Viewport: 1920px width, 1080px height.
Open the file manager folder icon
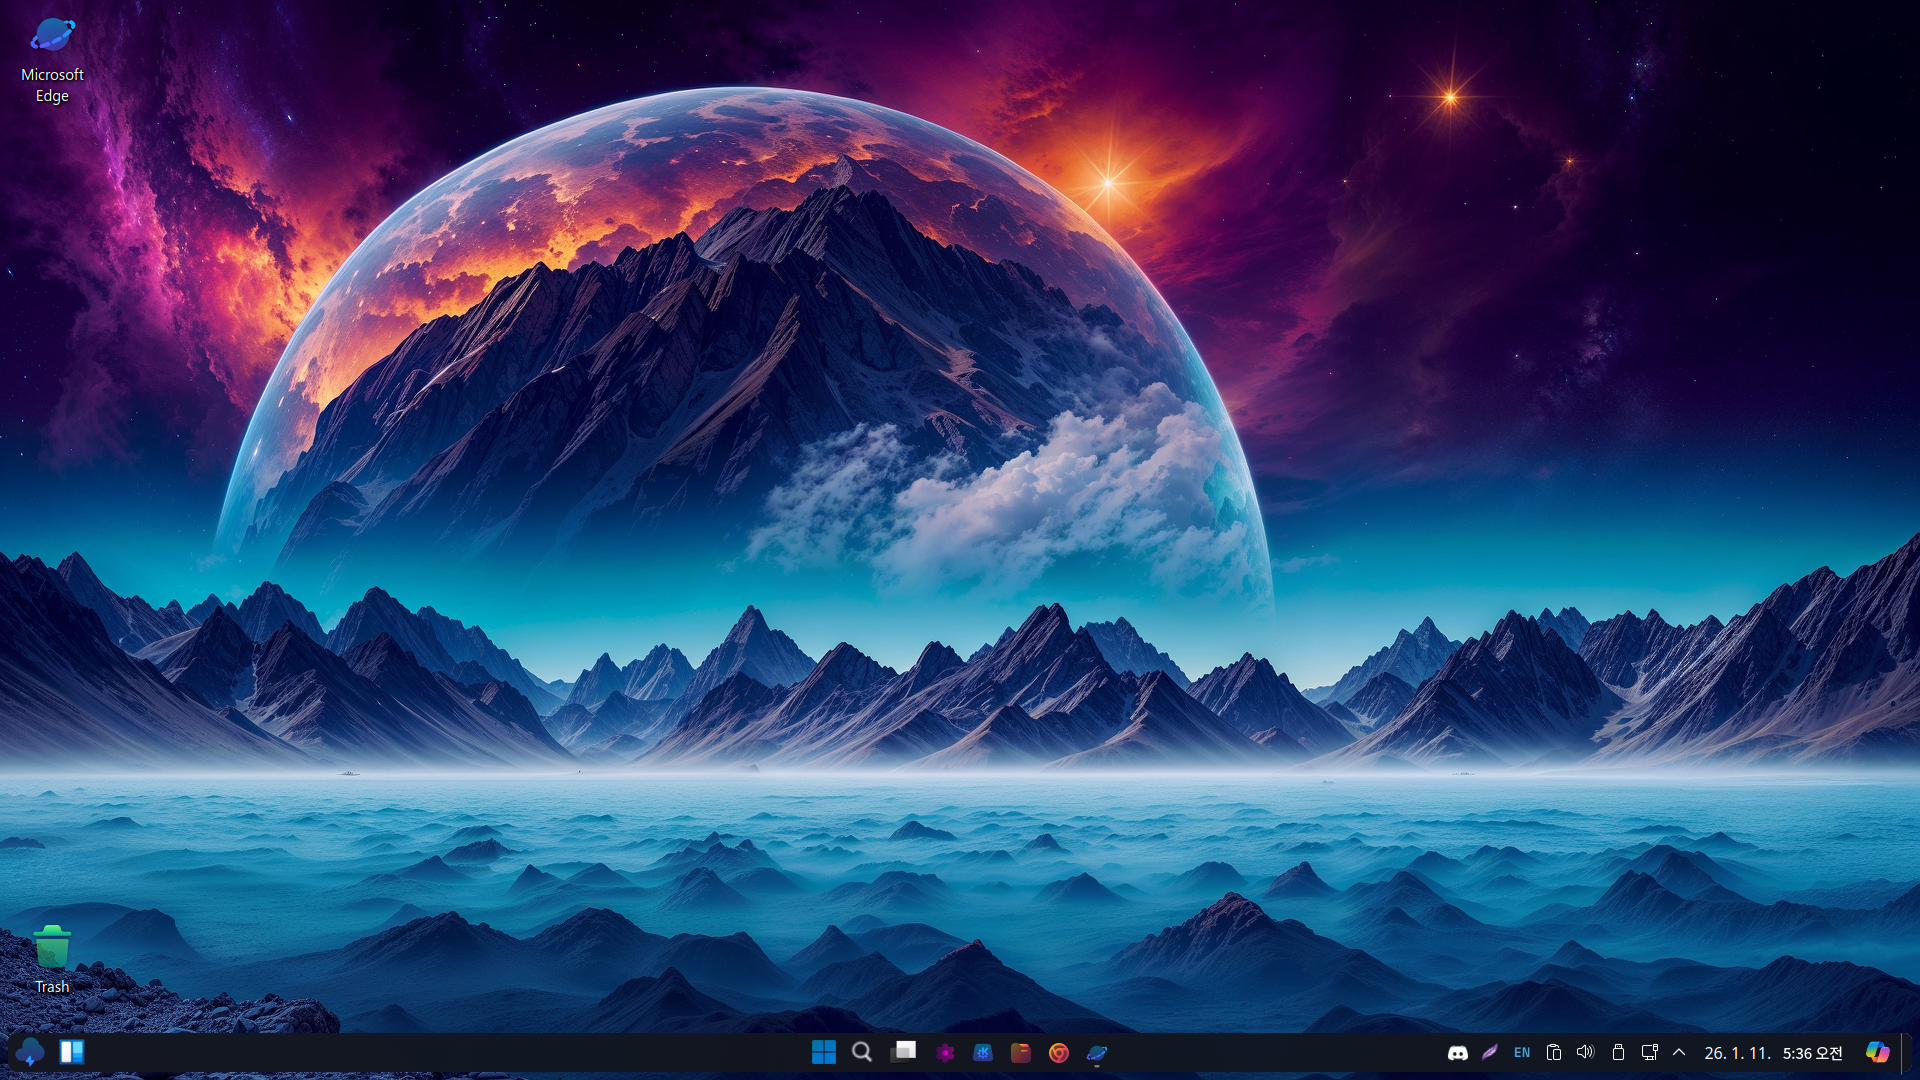click(1021, 1052)
